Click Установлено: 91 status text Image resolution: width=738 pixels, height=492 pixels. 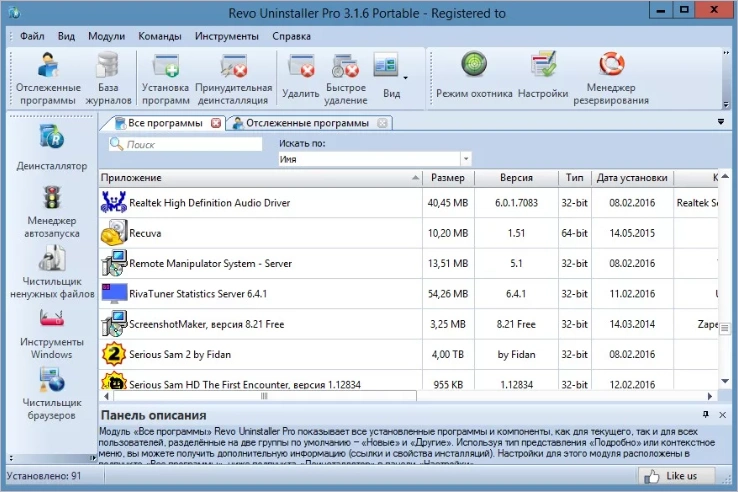click(44, 476)
